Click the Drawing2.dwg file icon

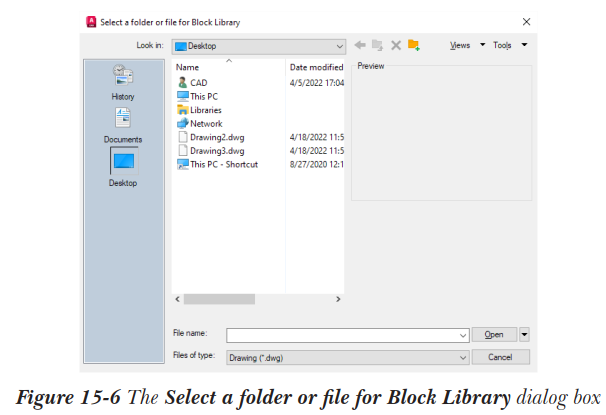tap(182, 137)
